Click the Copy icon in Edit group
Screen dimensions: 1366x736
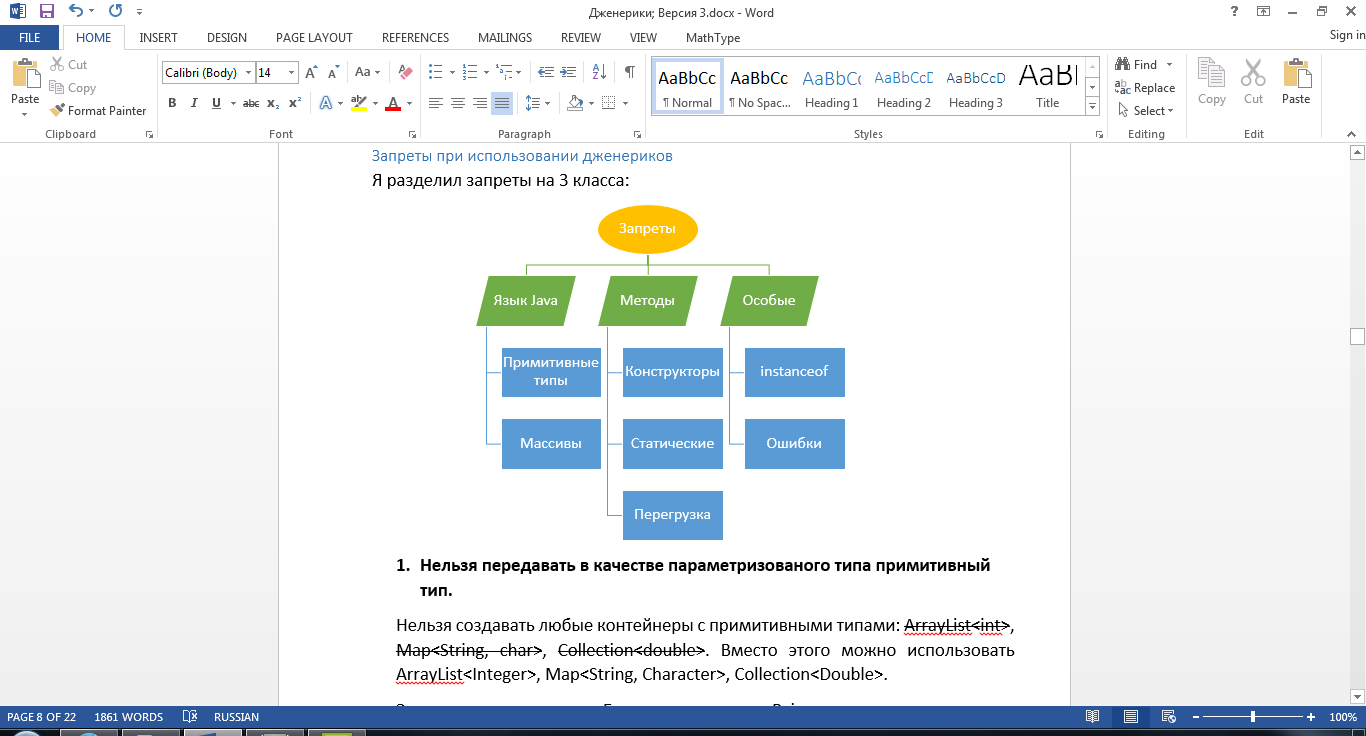(1211, 82)
